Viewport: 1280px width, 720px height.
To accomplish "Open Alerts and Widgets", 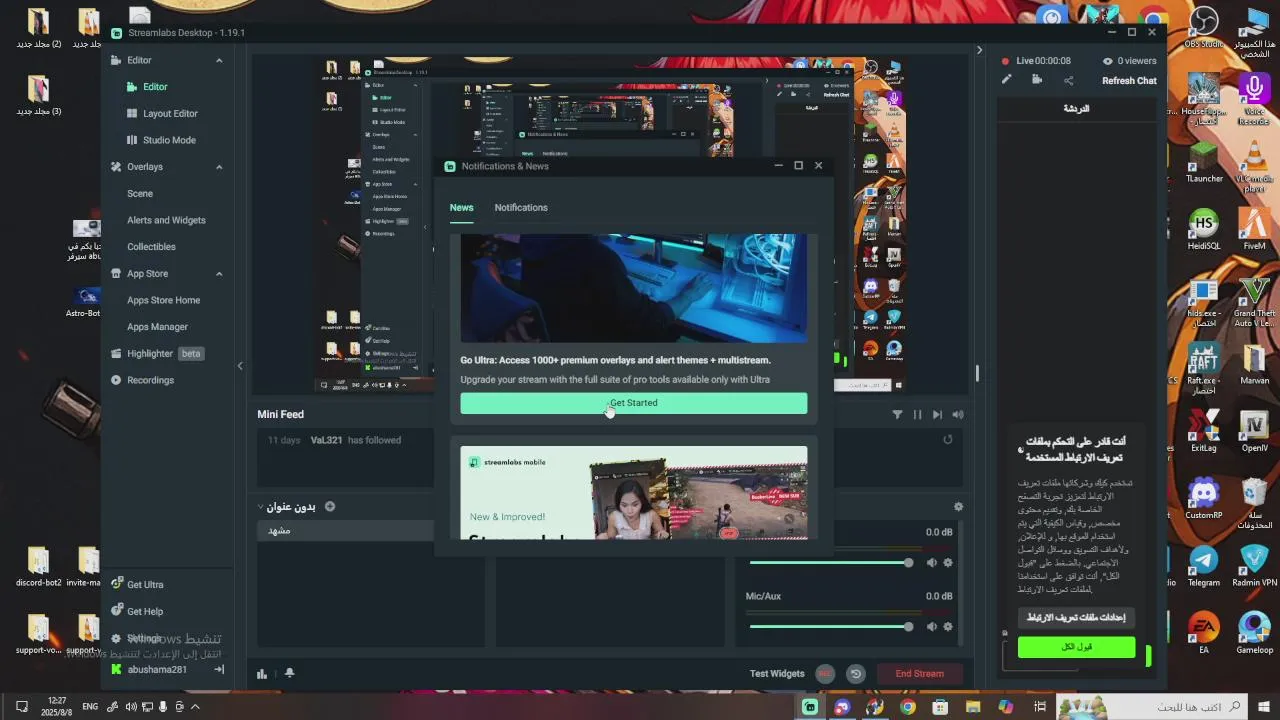I will [x=166, y=220].
